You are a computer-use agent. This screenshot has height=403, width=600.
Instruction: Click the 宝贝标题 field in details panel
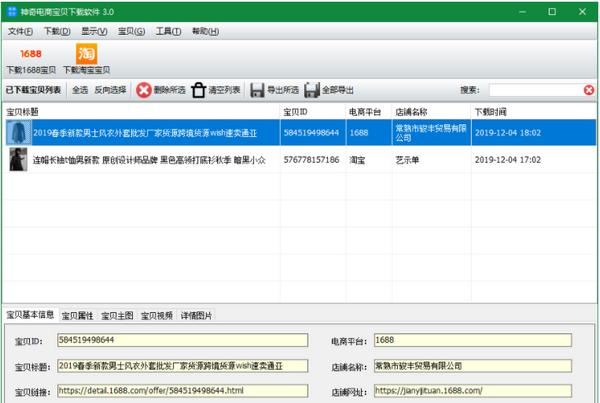coord(183,366)
